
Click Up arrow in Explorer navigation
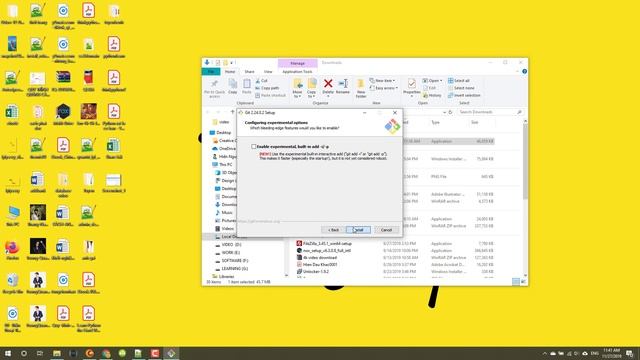pyautogui.click(x=233, y=112)
